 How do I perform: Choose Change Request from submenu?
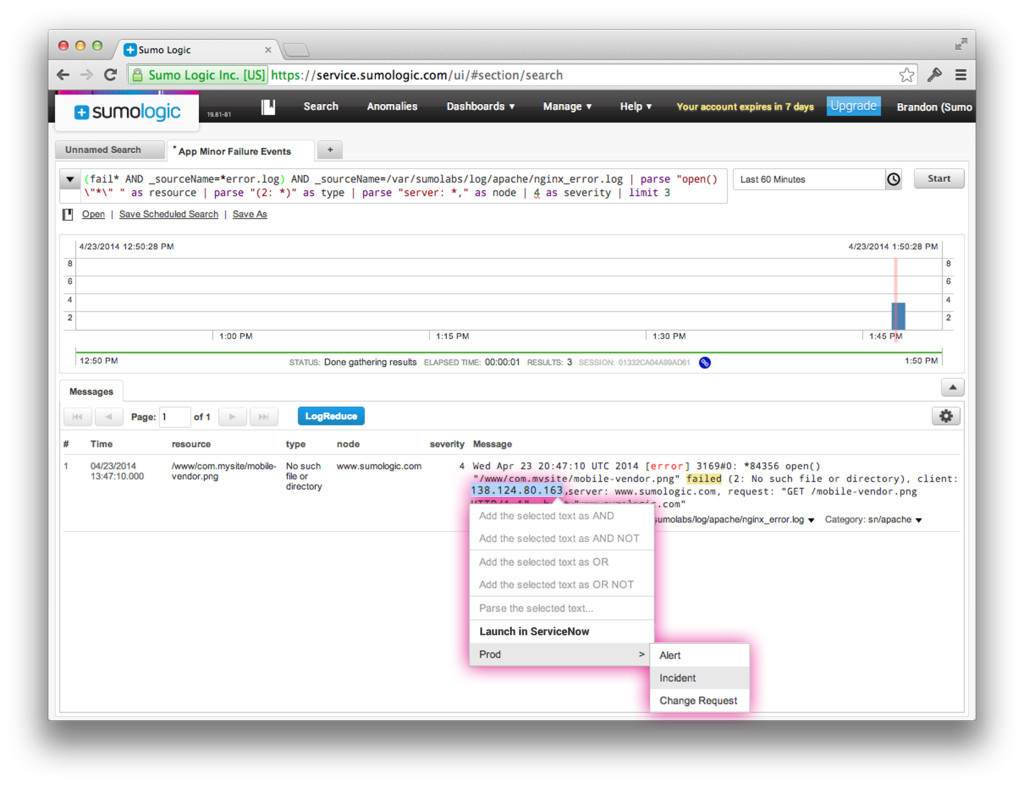699,701
